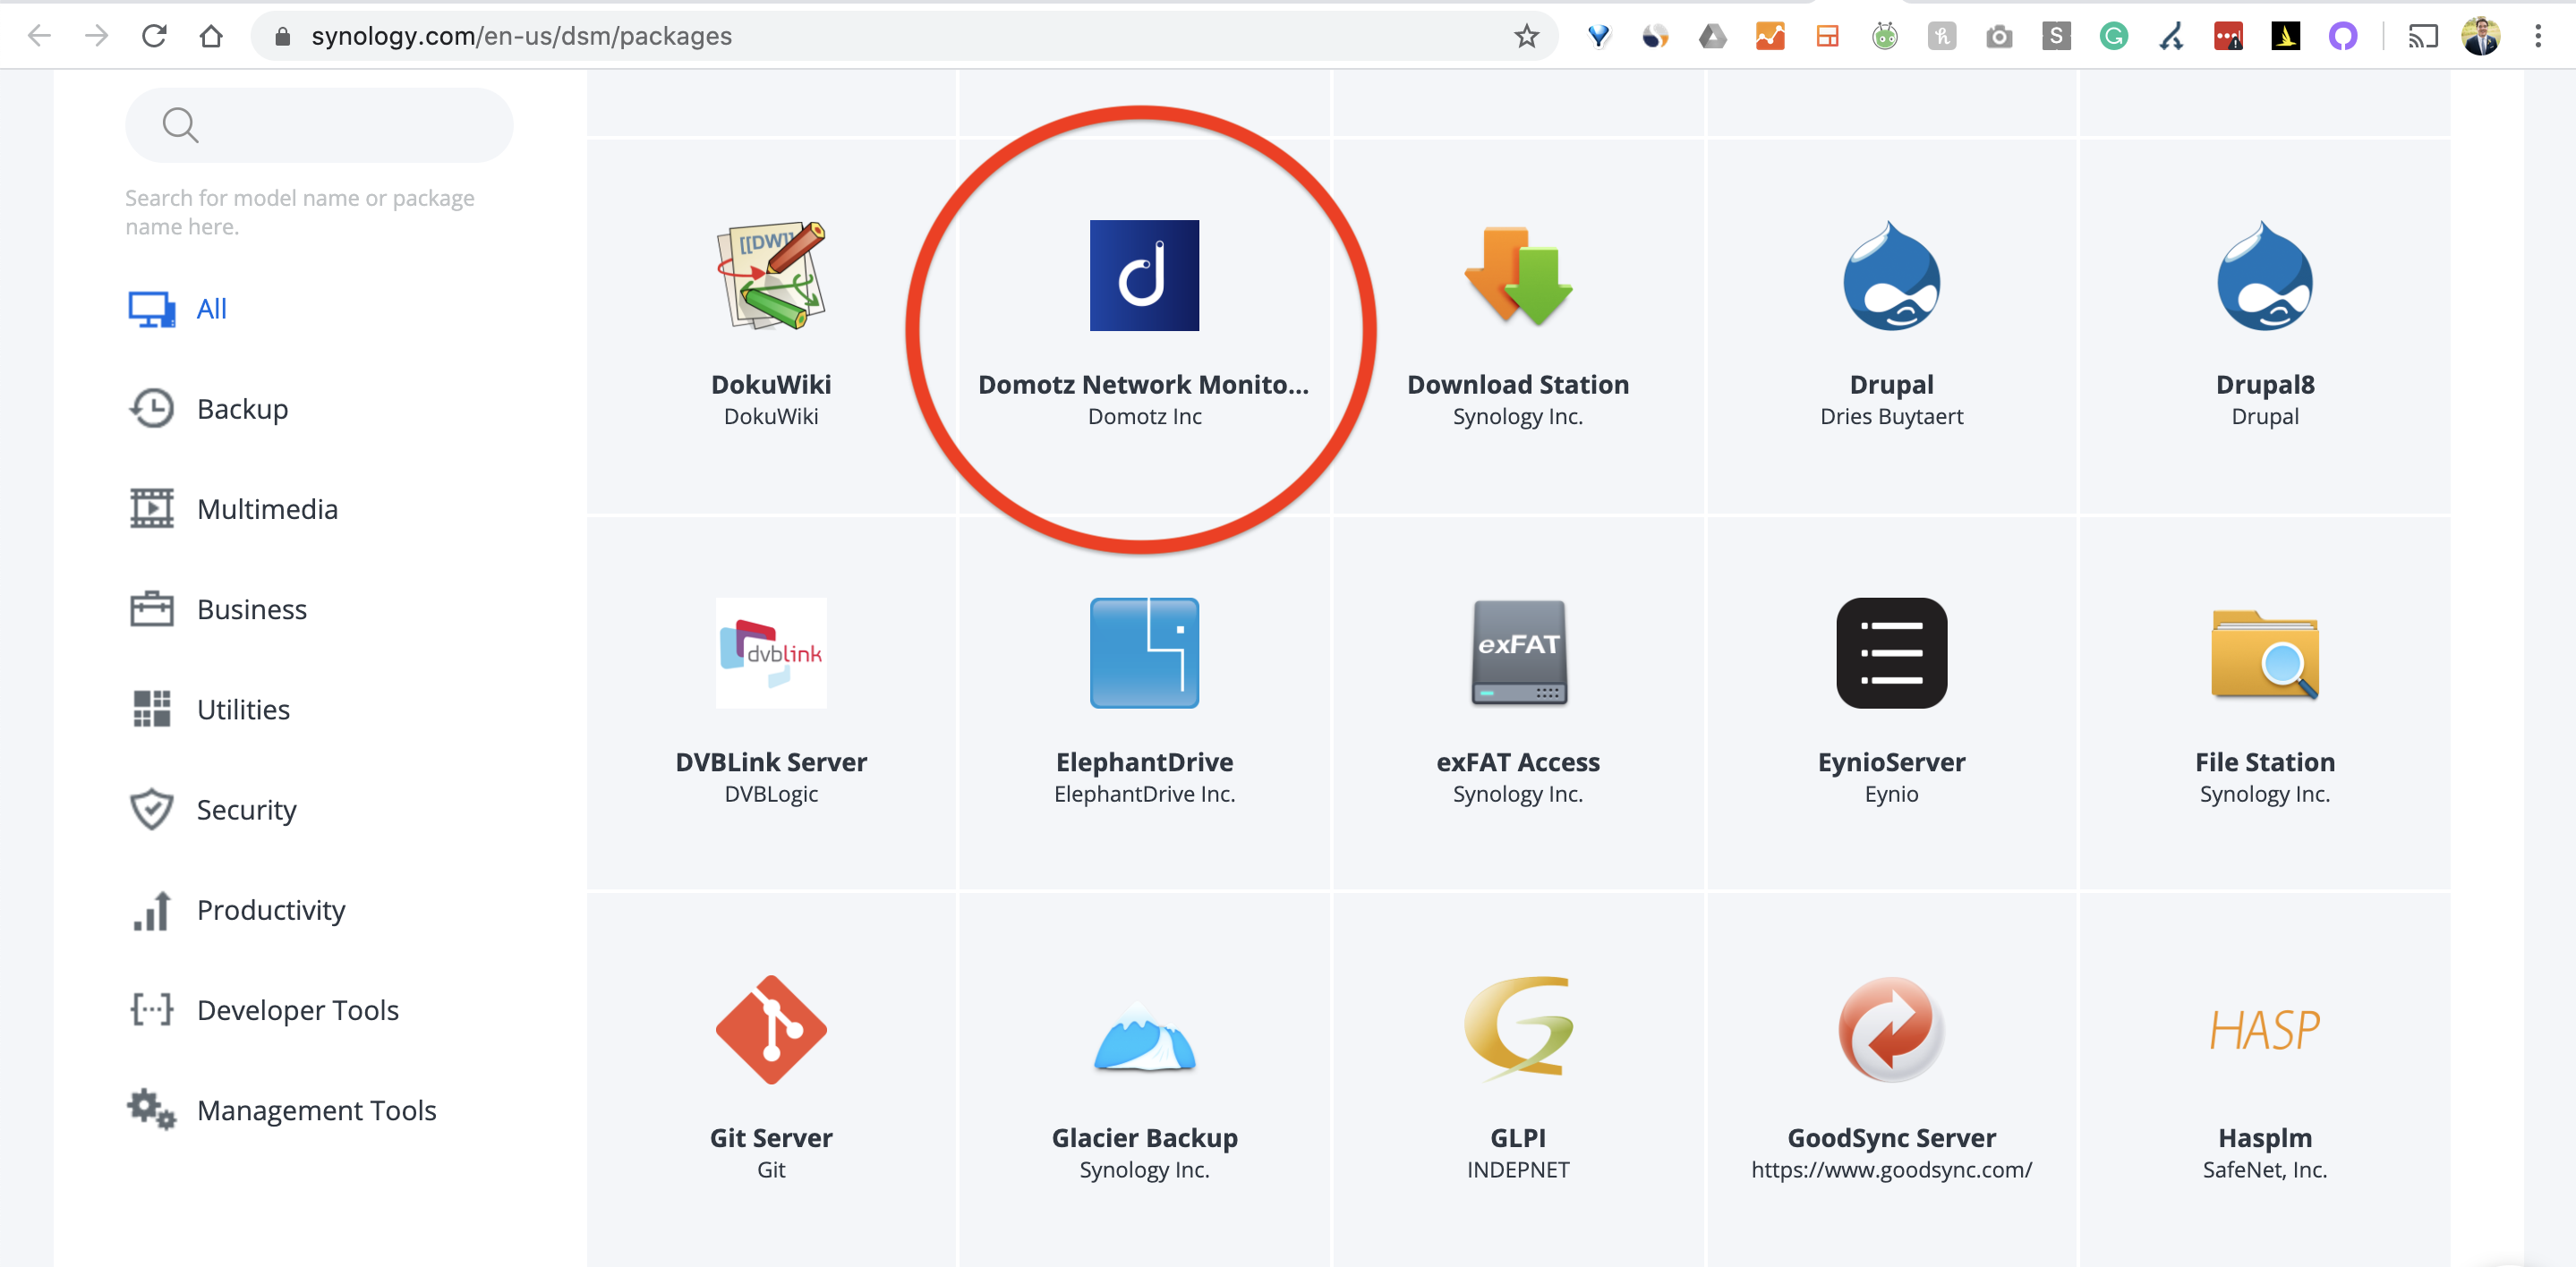The height and width of the screenshot is (1267, 2576).
Task: Open the GoodSync Server title link
Action: [x=1891, y=1138]
